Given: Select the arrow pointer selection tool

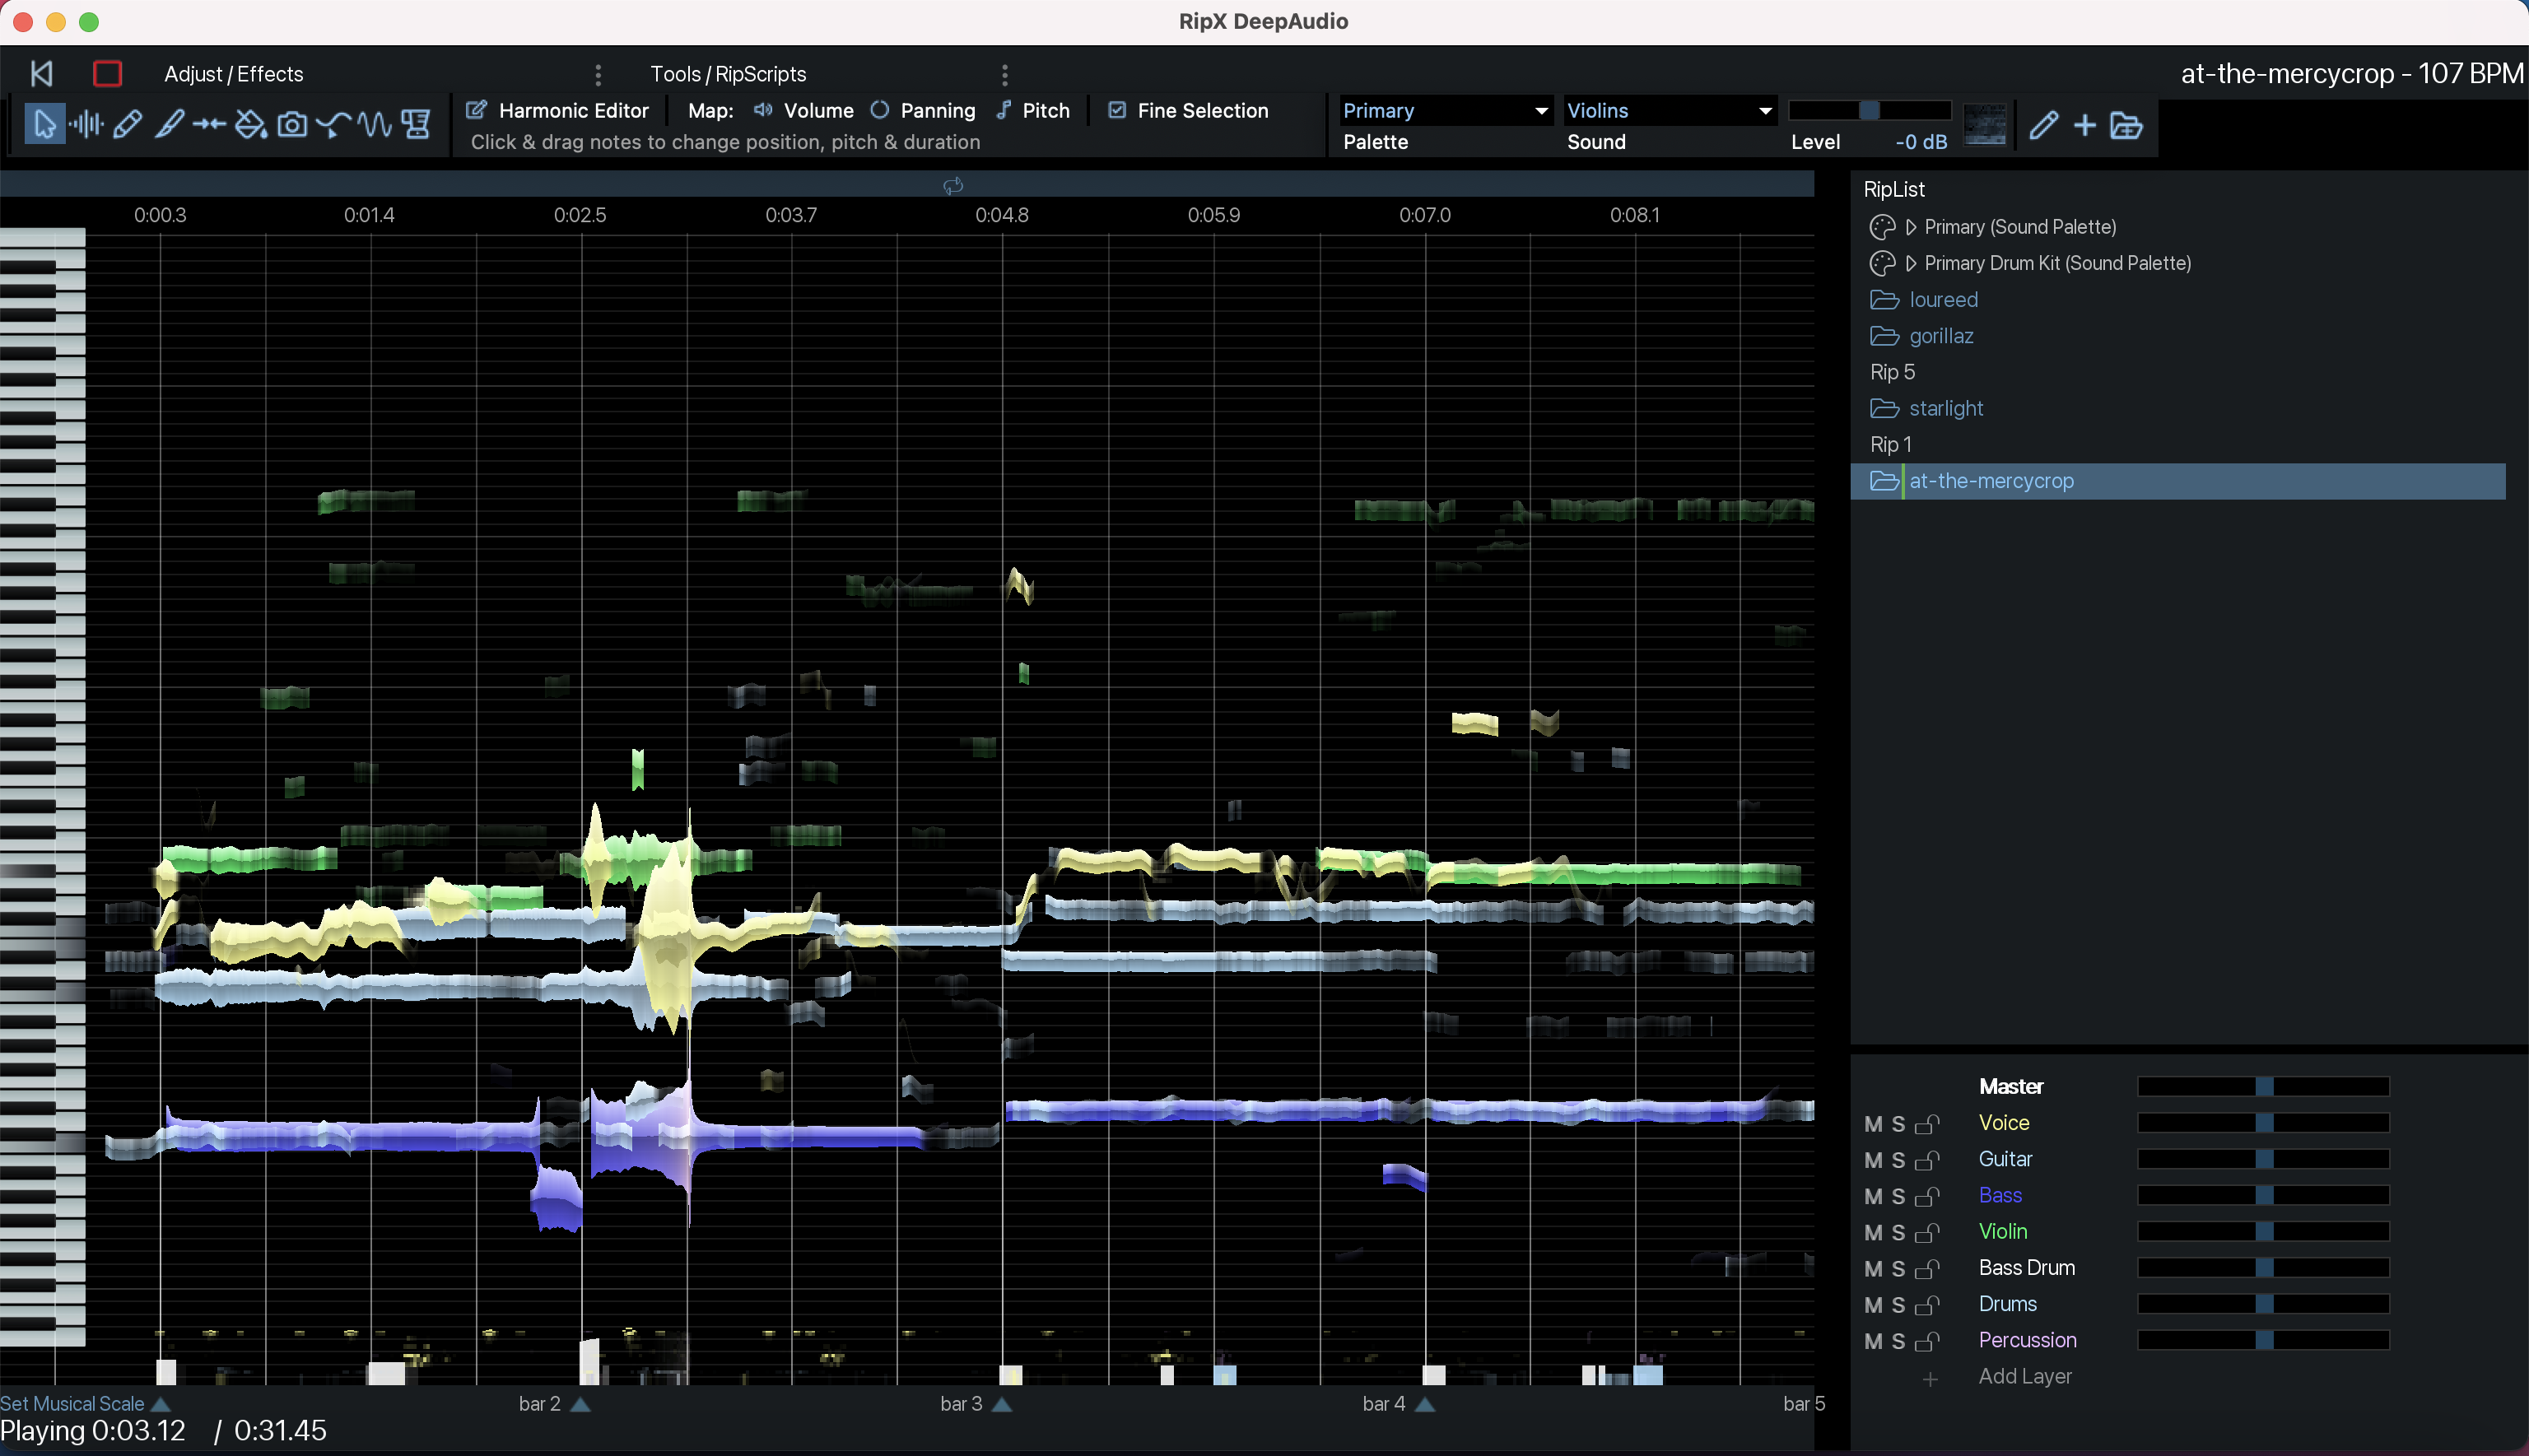Looking at the screenshot, I should (44, 125).
